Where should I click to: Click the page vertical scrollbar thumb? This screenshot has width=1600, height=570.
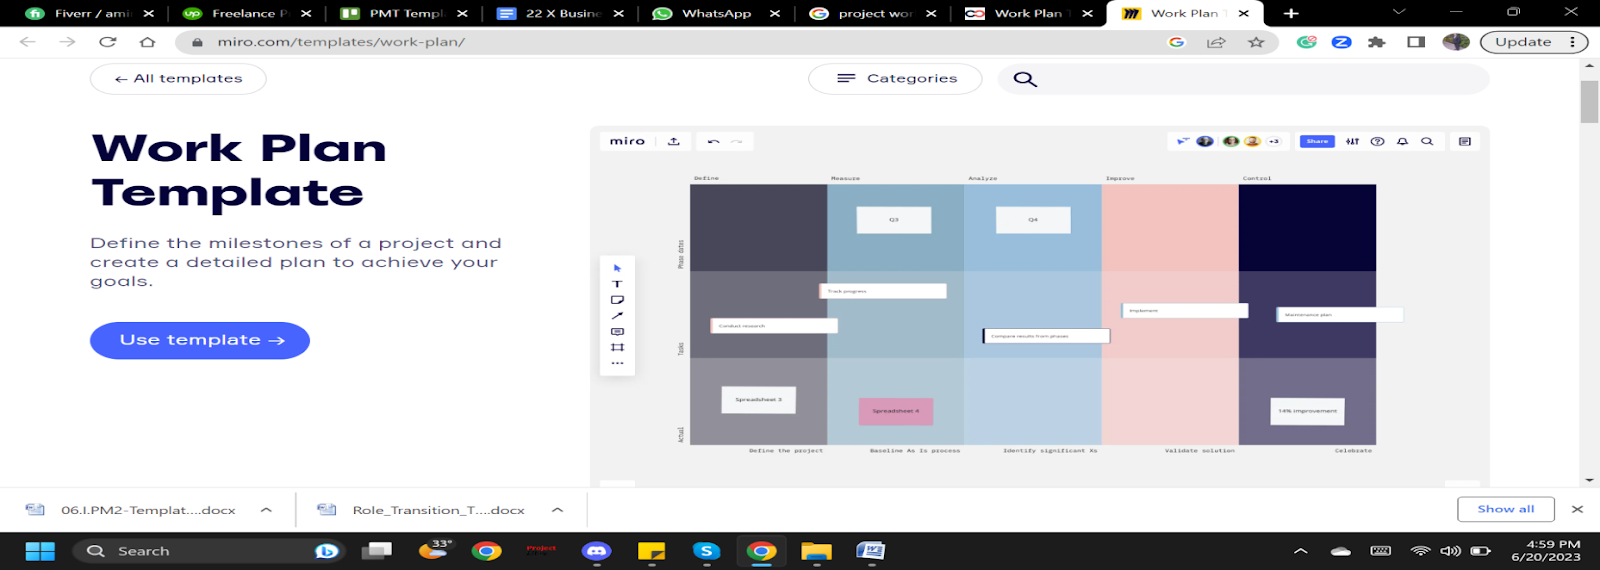pyautogui.click(x=1589, y=101)
